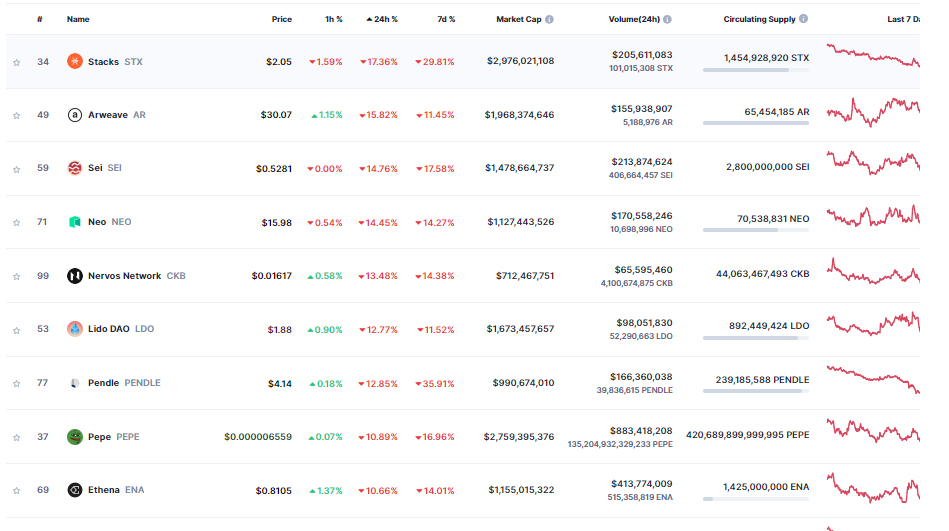Open the Nervos Network CKB page

tap(137, 275)
